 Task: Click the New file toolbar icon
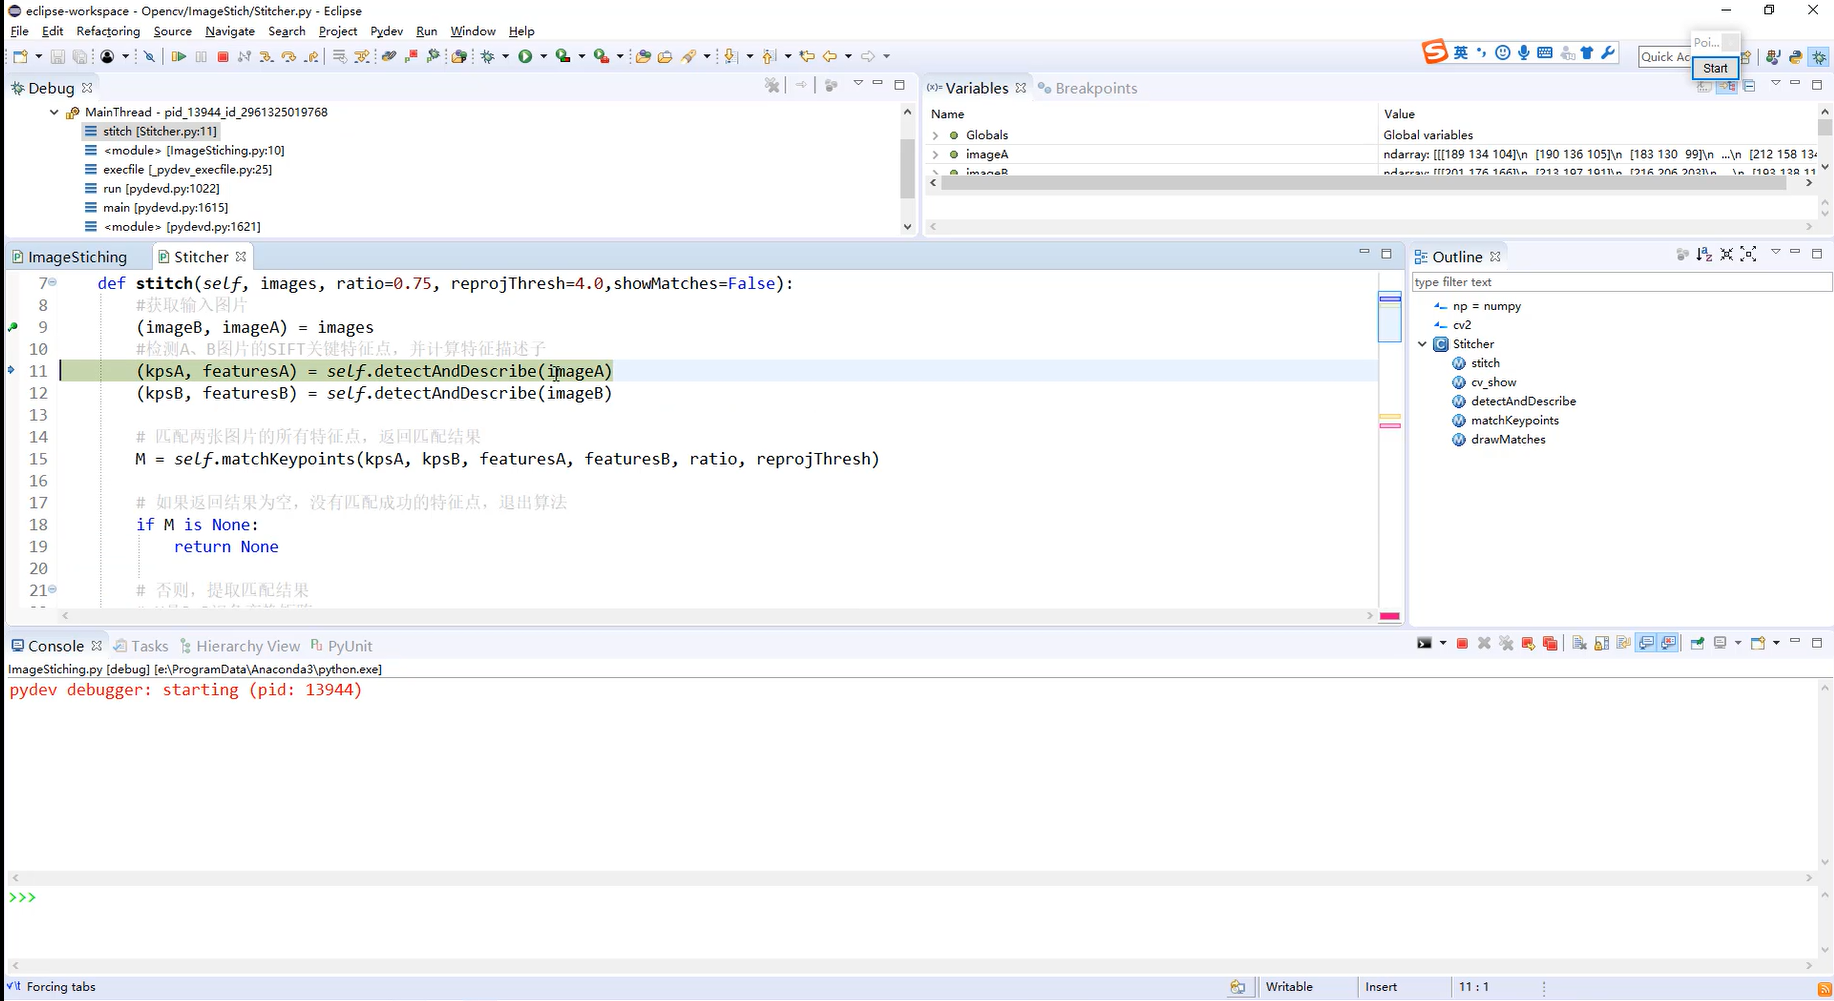20,57
